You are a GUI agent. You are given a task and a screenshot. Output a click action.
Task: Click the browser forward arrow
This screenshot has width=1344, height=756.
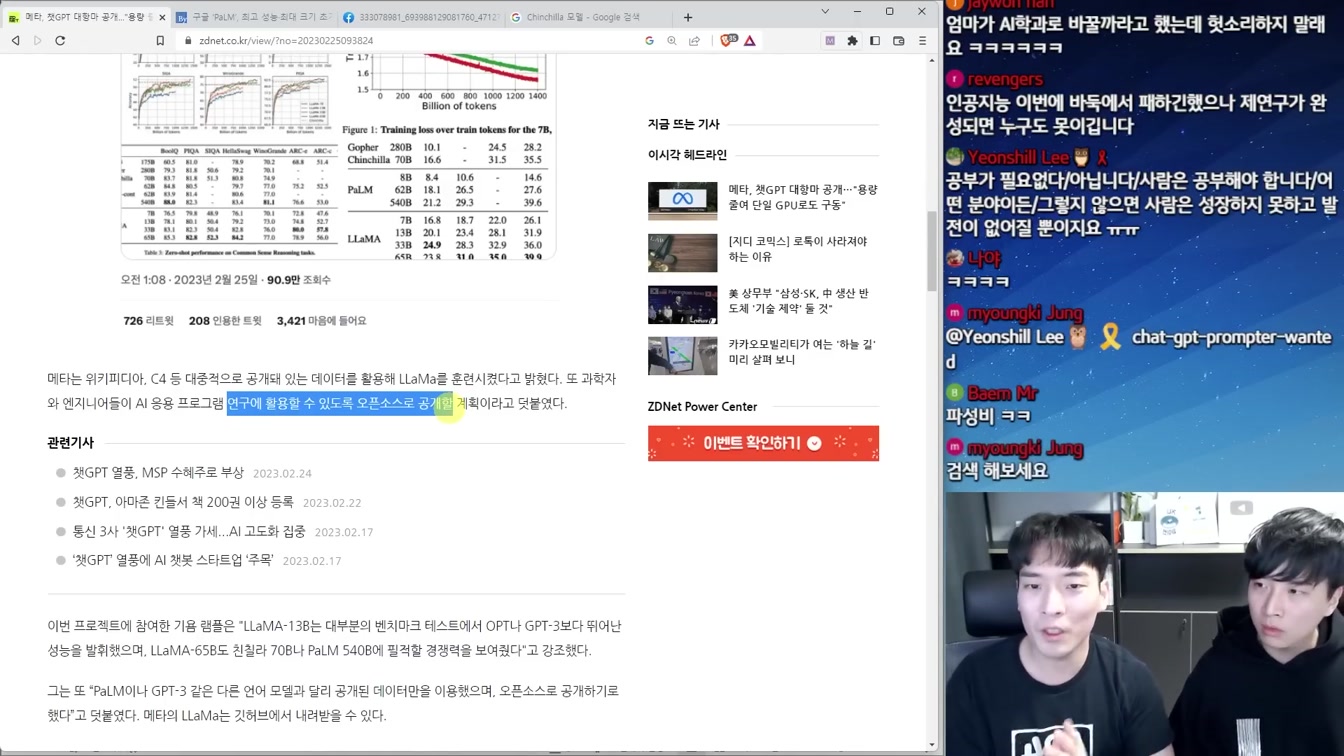click(x=38, y=41)
